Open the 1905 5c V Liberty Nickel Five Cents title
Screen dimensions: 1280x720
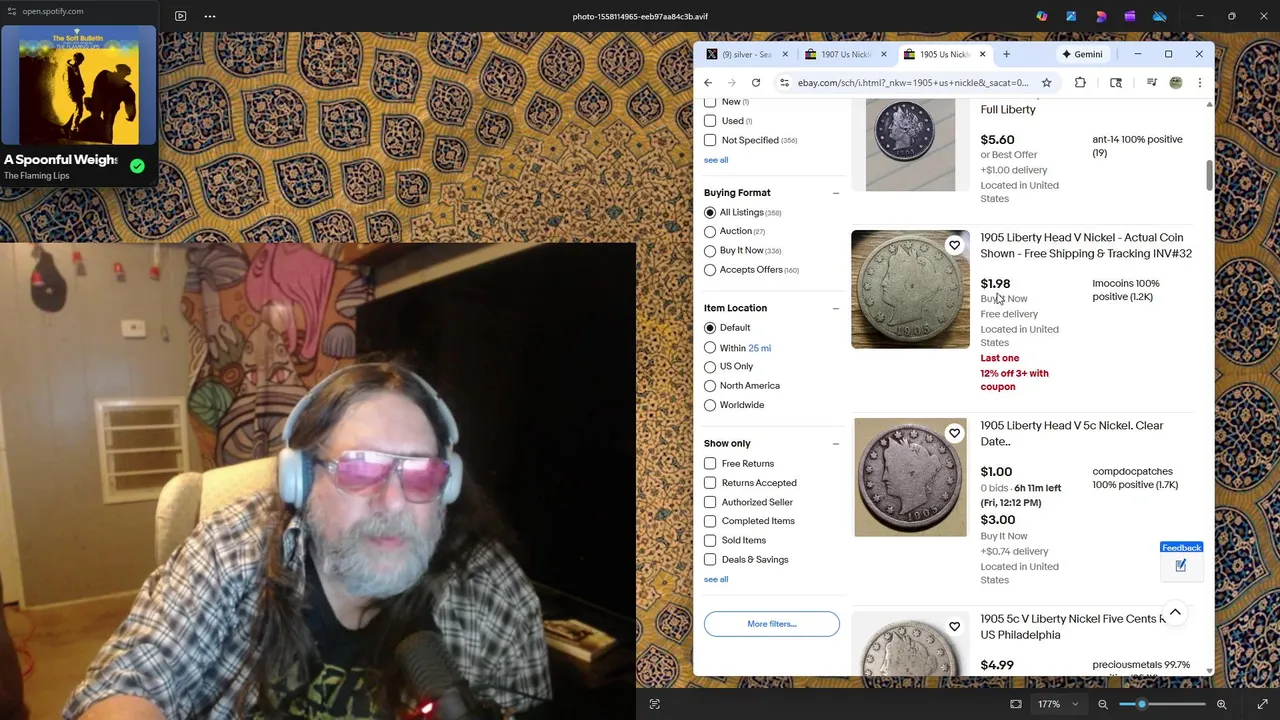tap(1073, 627)
